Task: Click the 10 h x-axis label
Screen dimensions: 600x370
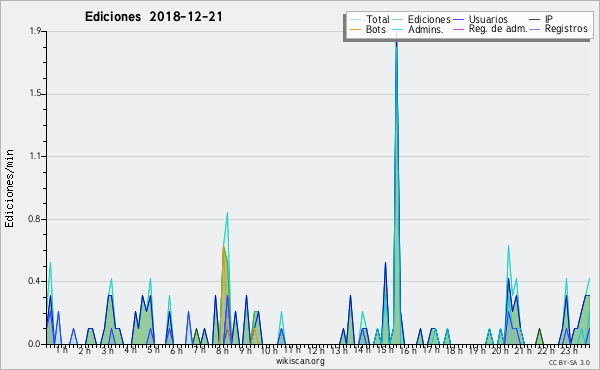Action: pyautogui.click(x=269, y=350)
